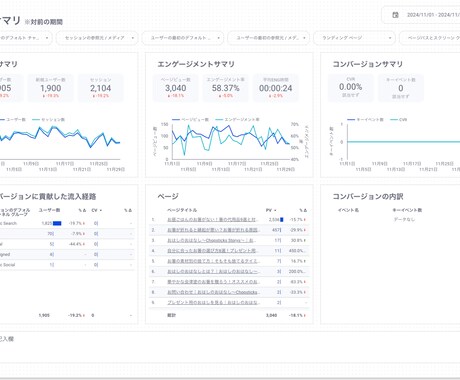
Task: Click the Search channel row in traffic table
Action: click(67, 223)
